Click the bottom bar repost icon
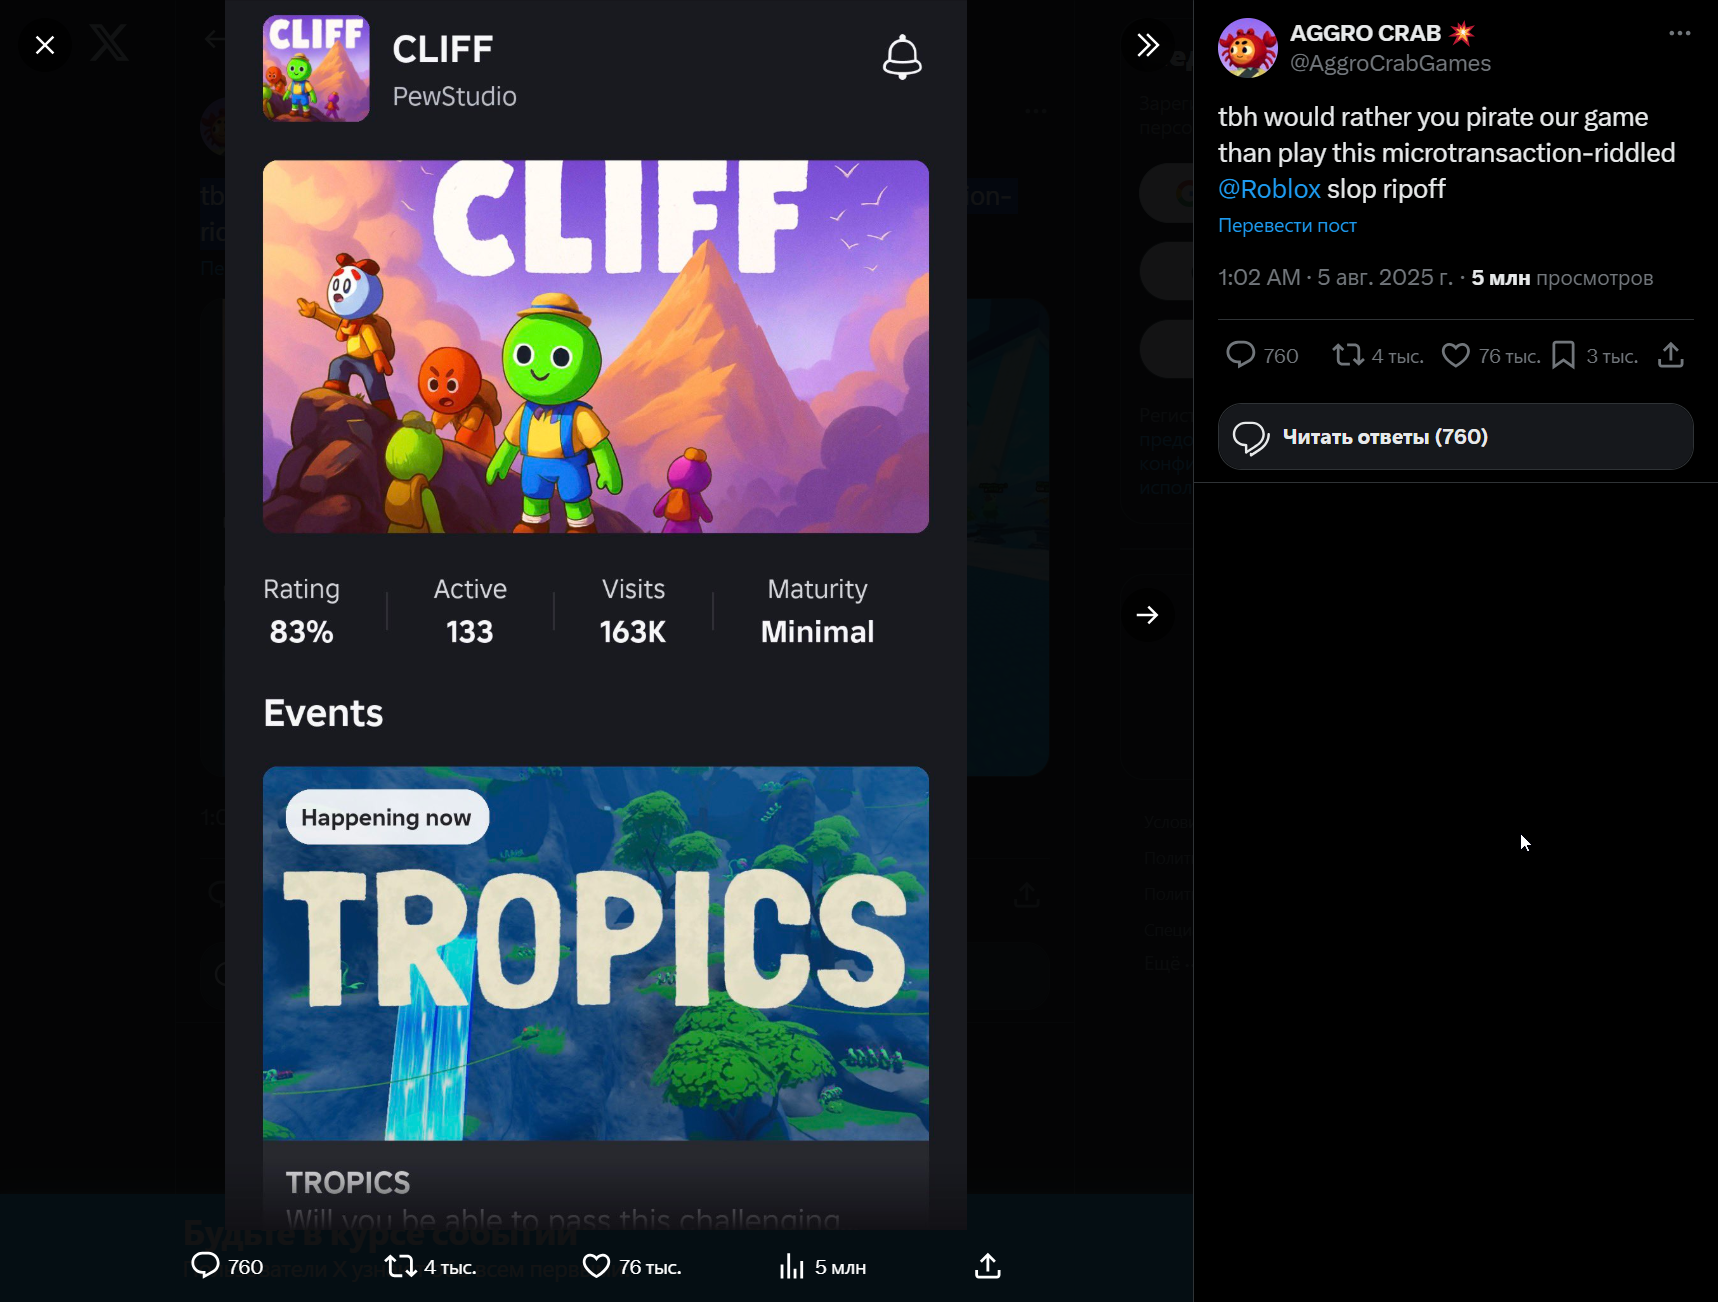Image resolution: width=1718 pixels, height=1302 pixels. coord(401,1266)
